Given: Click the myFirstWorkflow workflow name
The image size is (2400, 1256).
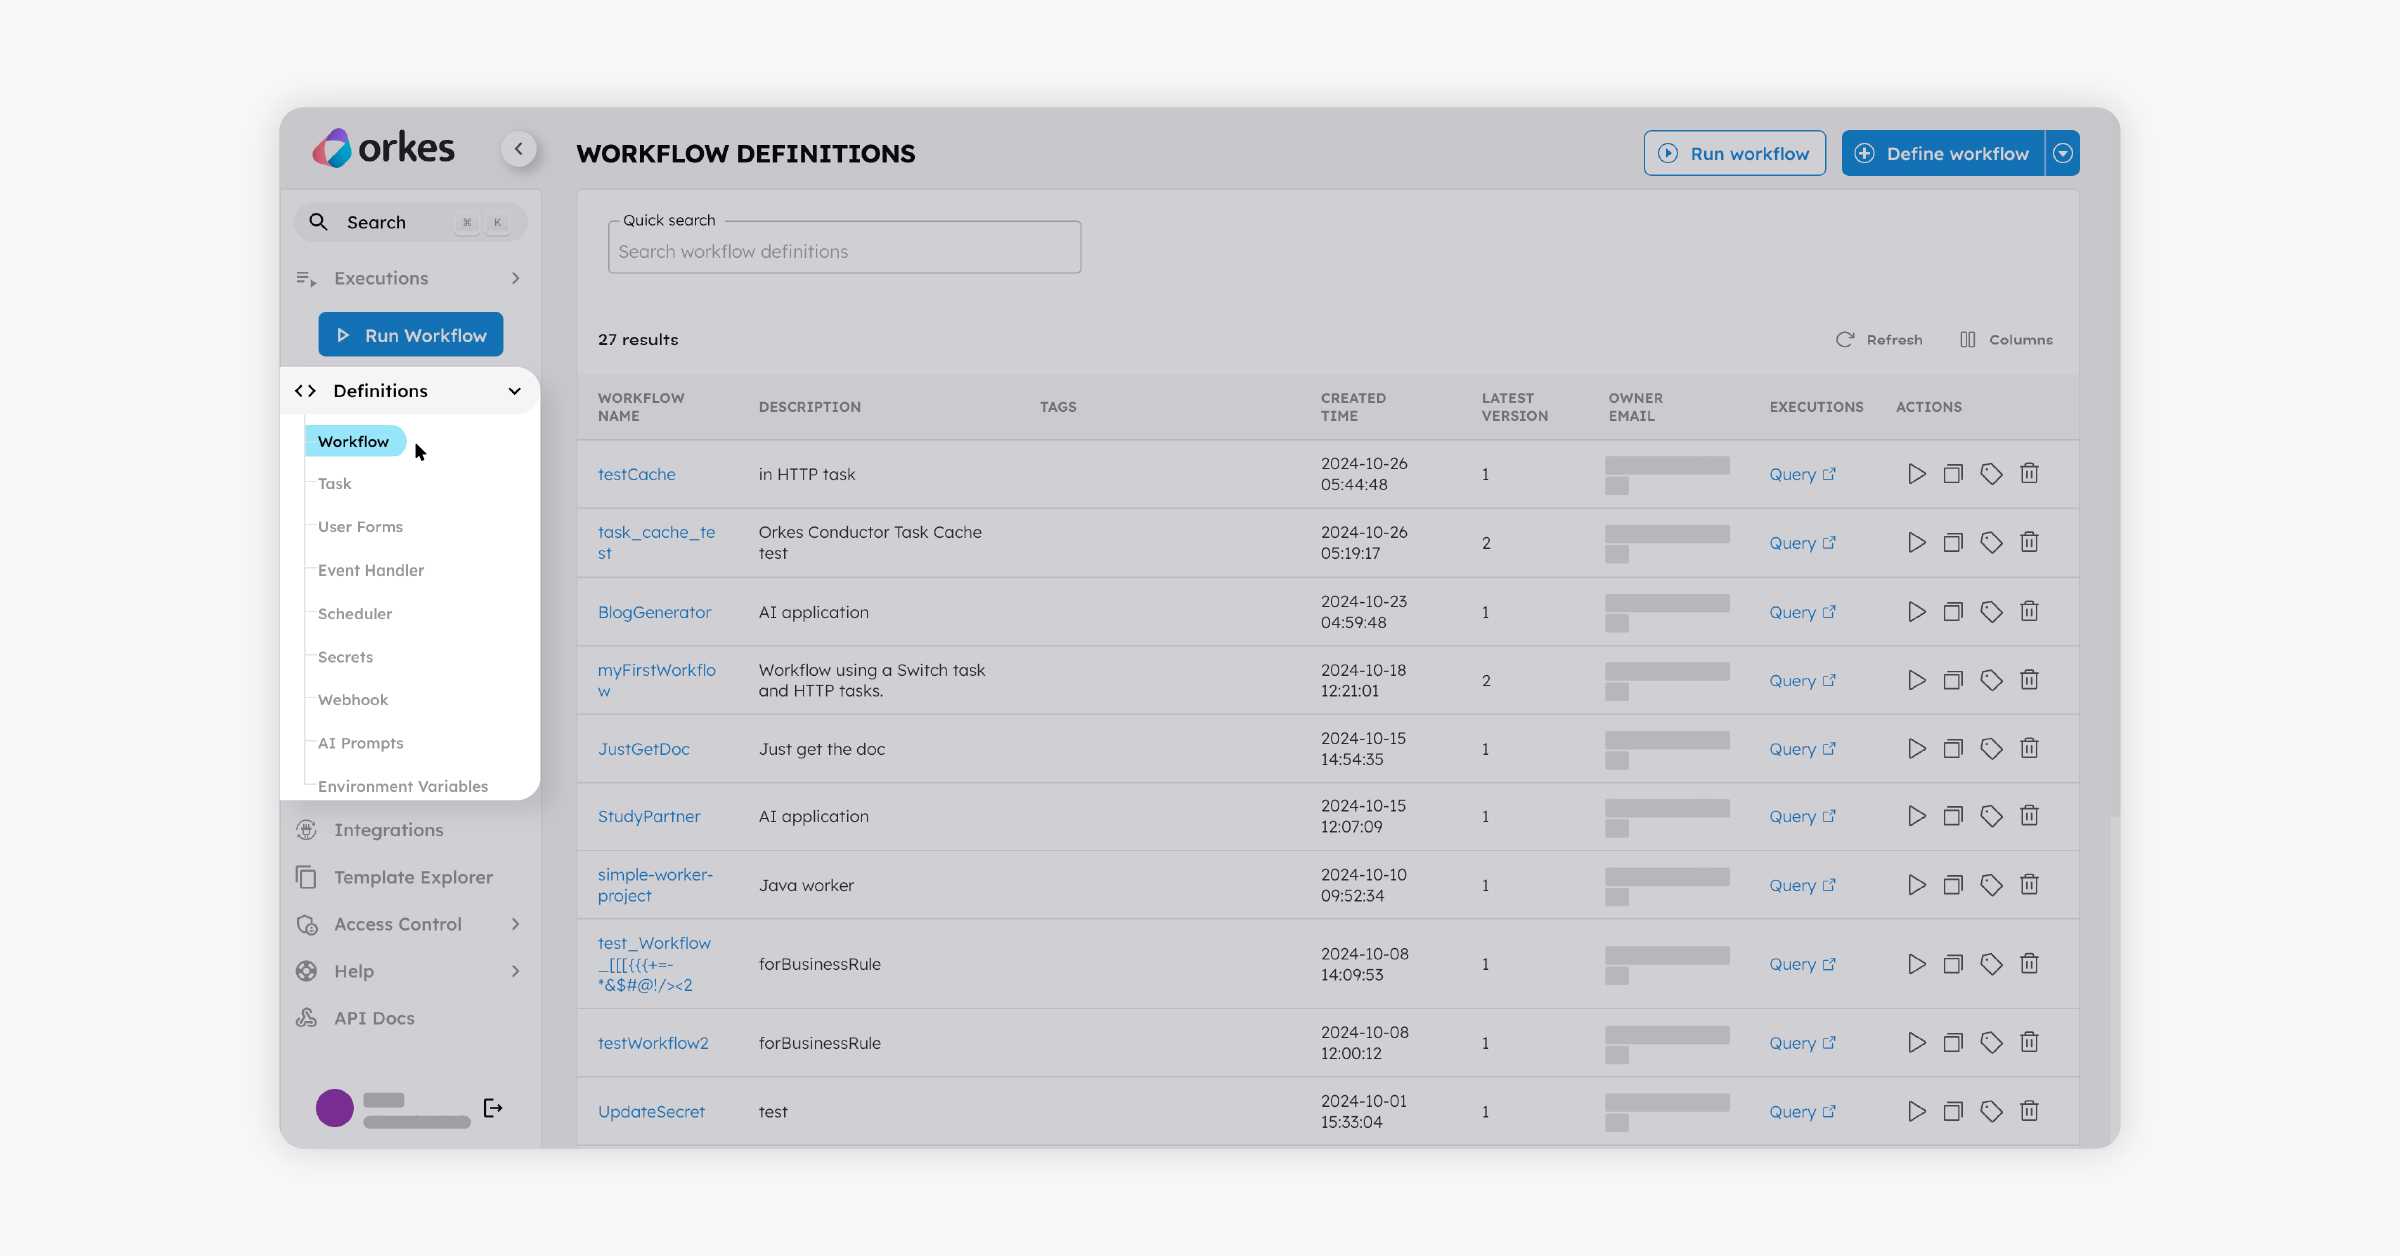Looking at the screenshot, I should tap(657, 680).
